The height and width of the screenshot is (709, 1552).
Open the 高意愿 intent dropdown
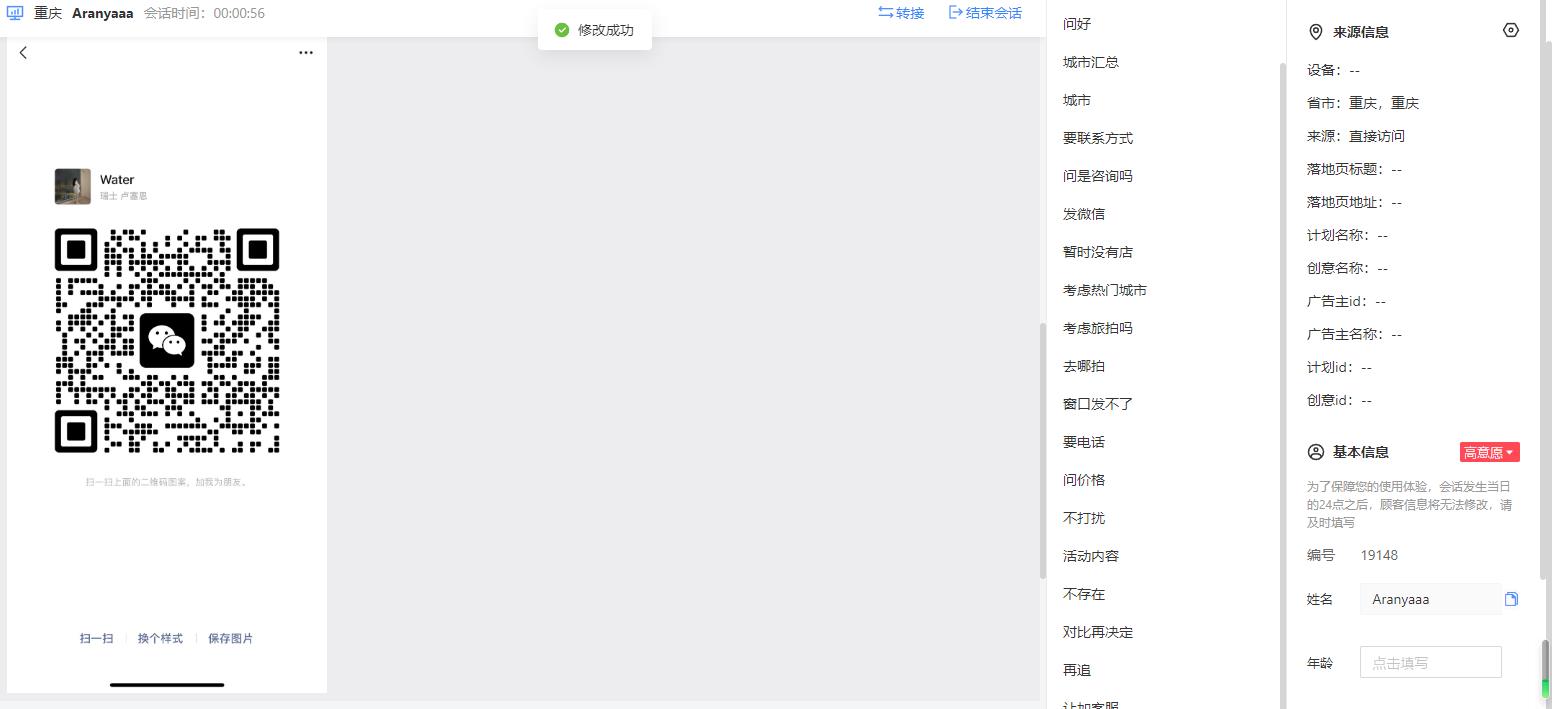[1489, 452]
